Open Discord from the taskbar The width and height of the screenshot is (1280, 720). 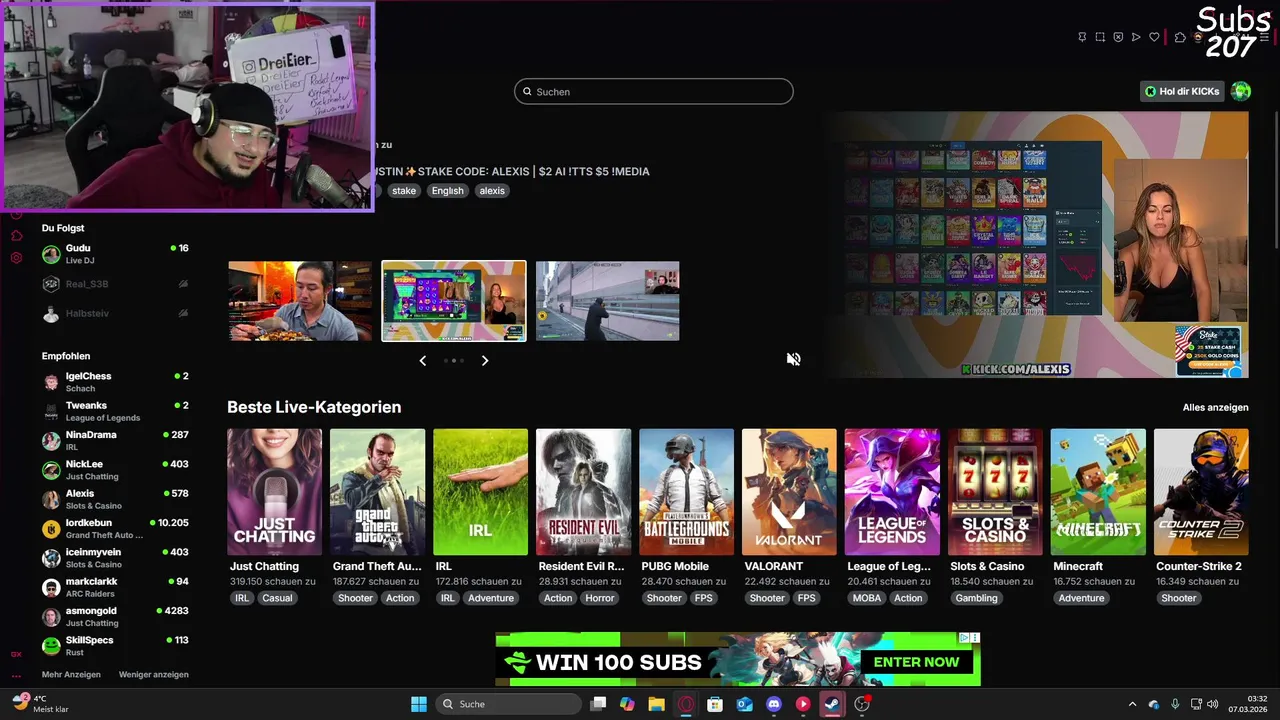point(773,704)
